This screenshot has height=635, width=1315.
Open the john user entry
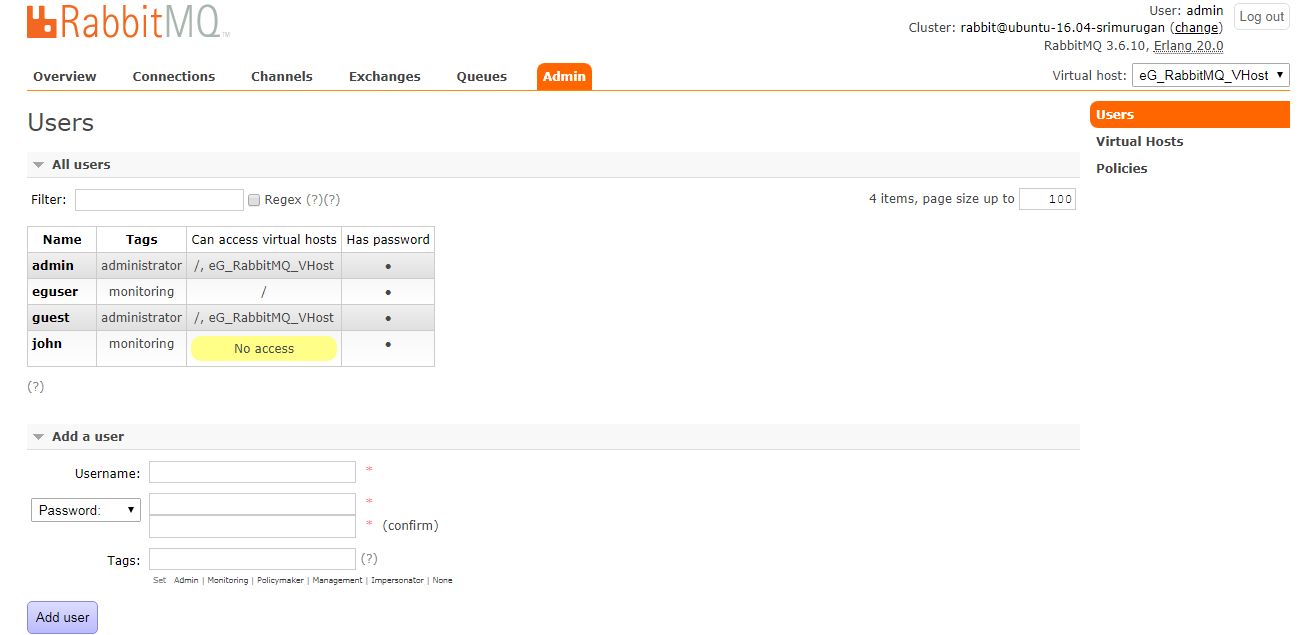pyautogui.click(x=47, y=343)
